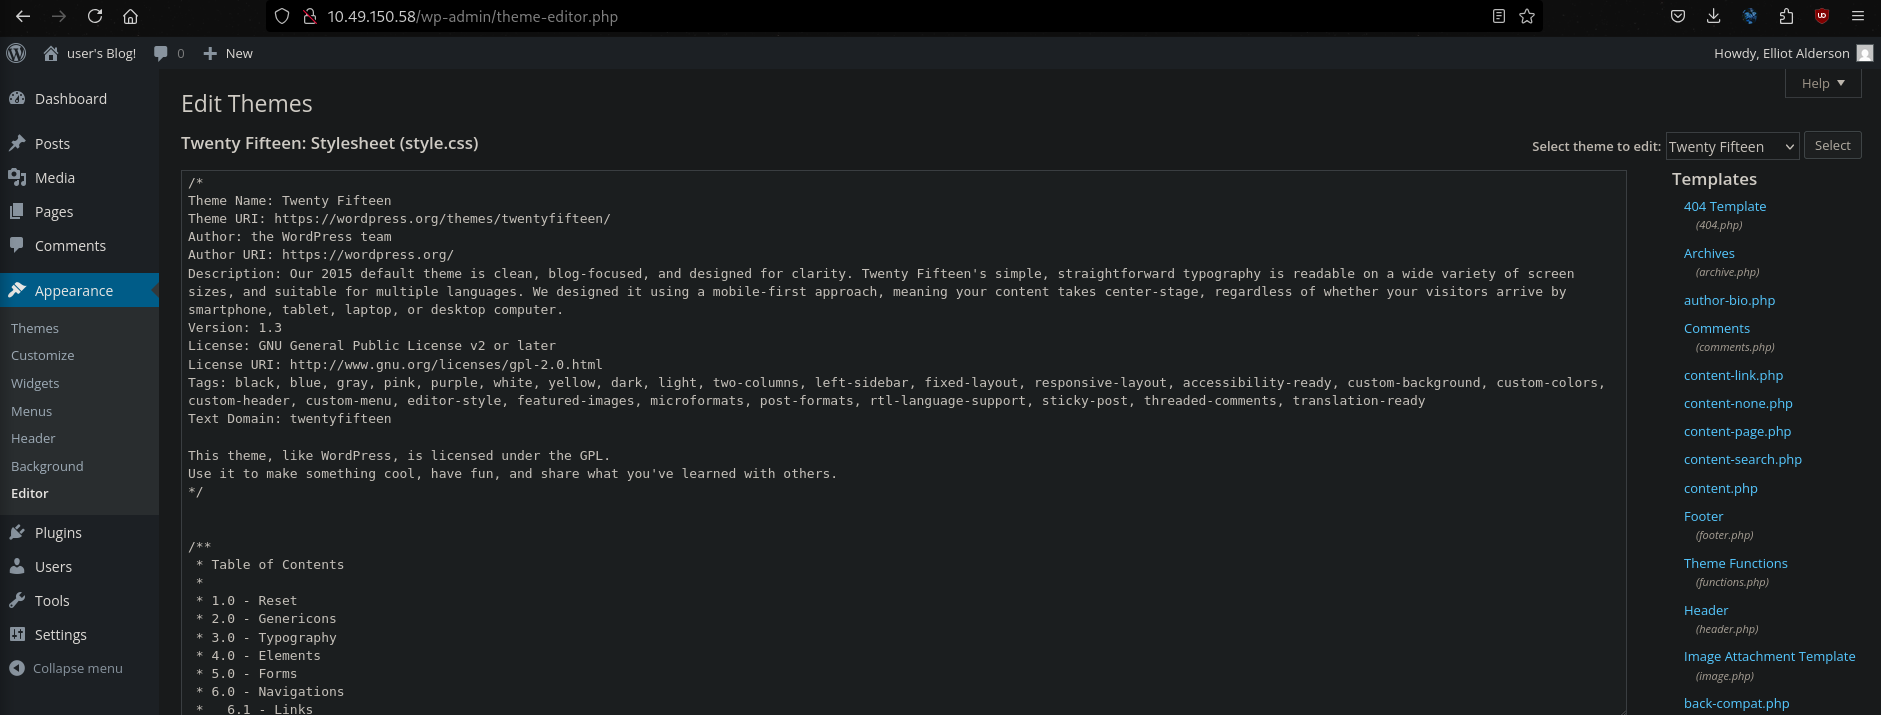The image size is (1881, 715).
Task: Open the browser downloads icon
Action: [x=1713, y=16]
